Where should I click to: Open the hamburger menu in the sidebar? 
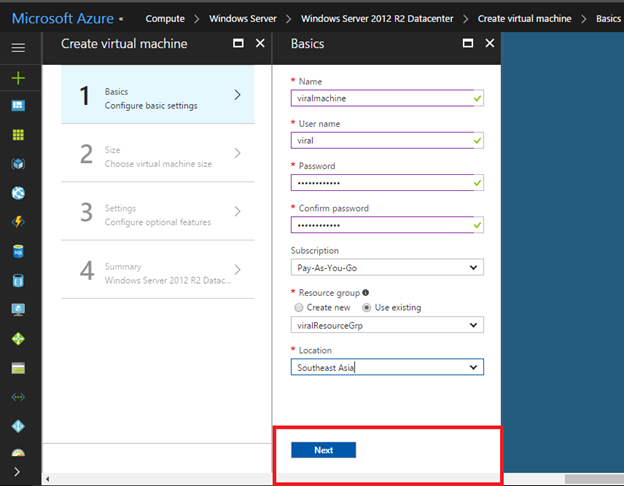[19, 47]
